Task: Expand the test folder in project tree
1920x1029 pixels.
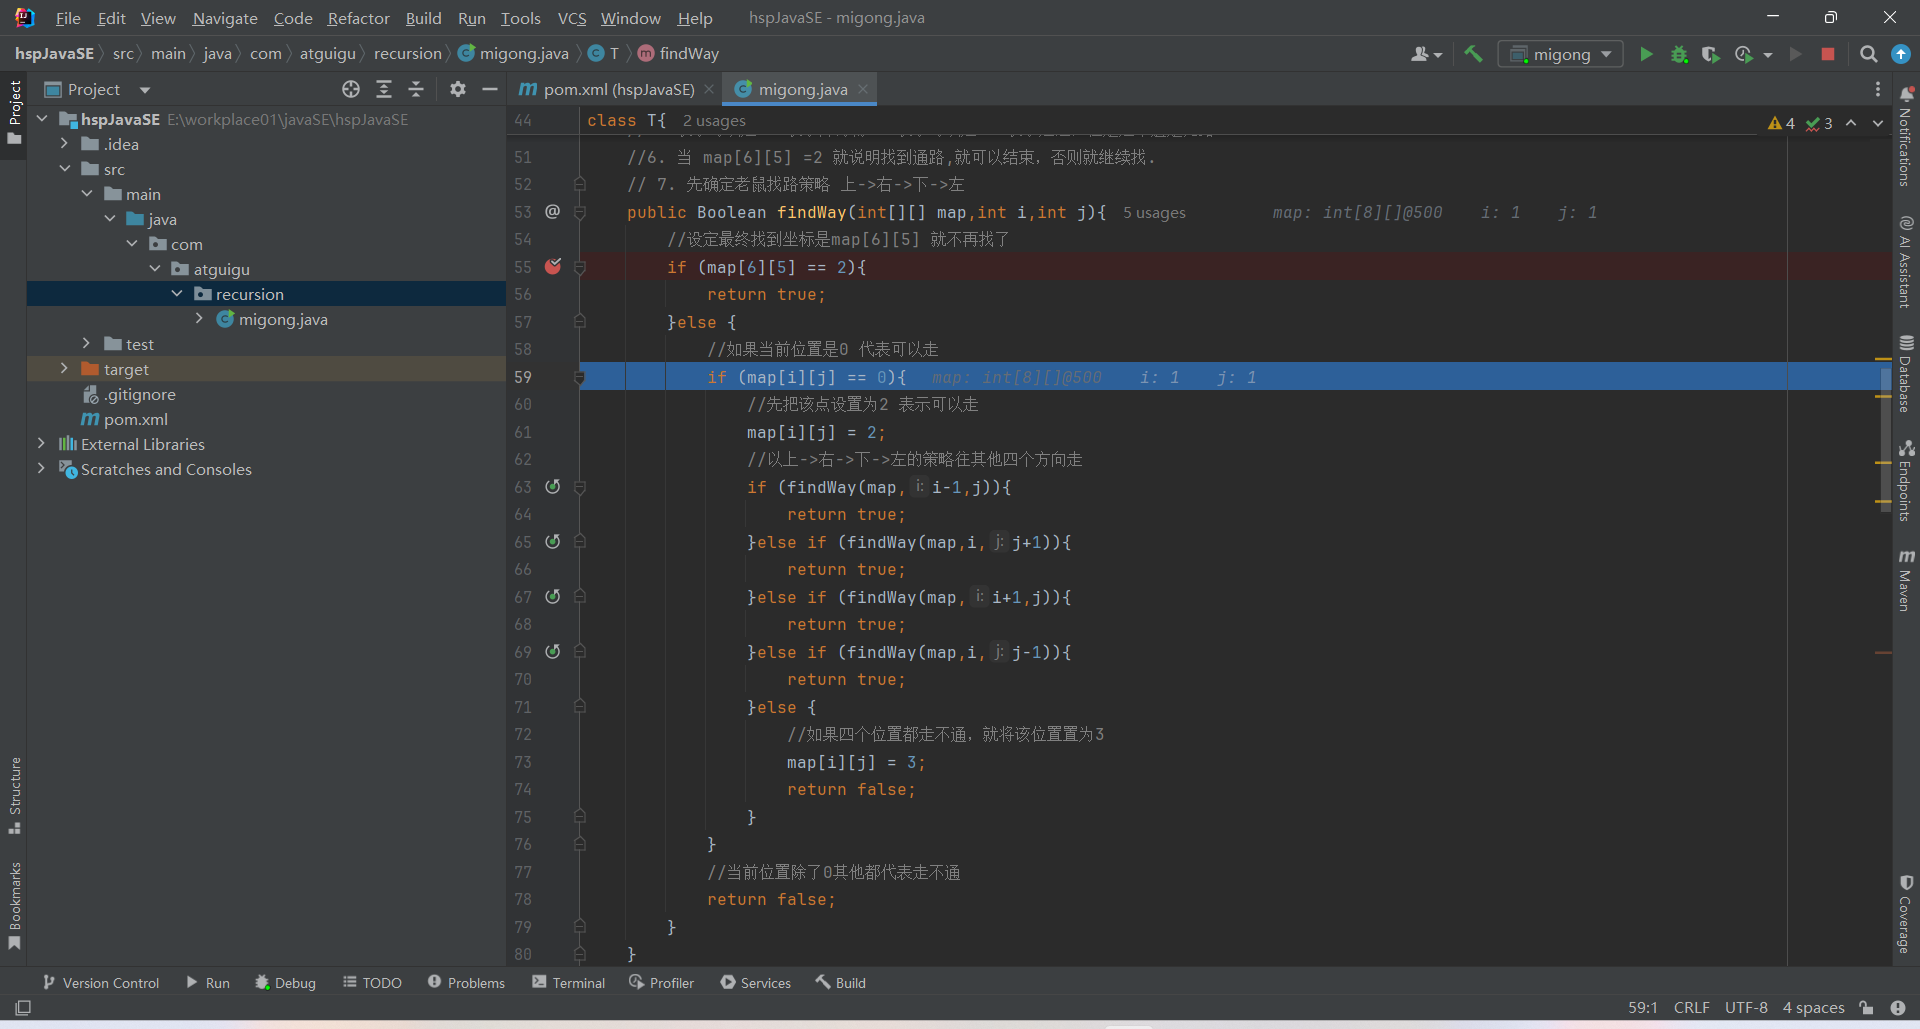Action: pyautogui.click(x=87, y=344)
